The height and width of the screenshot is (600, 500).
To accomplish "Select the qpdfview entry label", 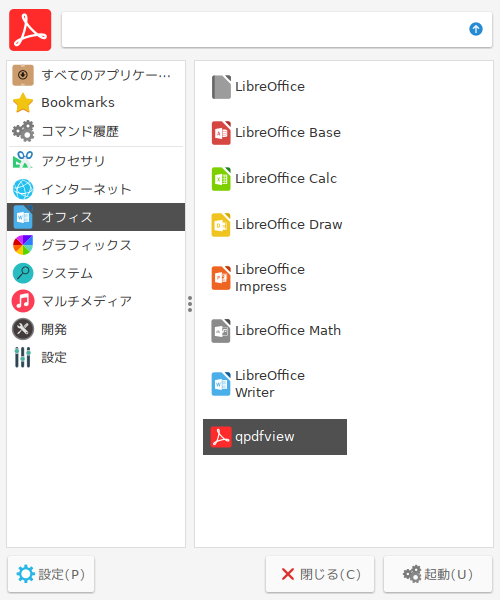I will tap(265, 437).
